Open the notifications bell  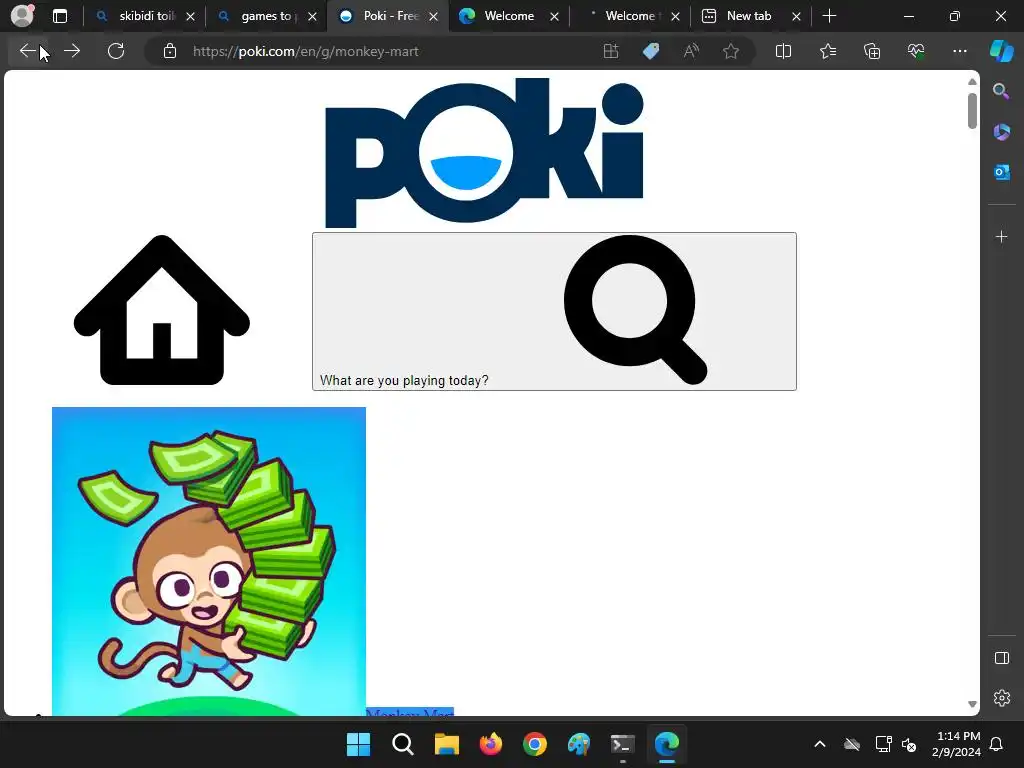pyautogui.click(x=997, y=744)
